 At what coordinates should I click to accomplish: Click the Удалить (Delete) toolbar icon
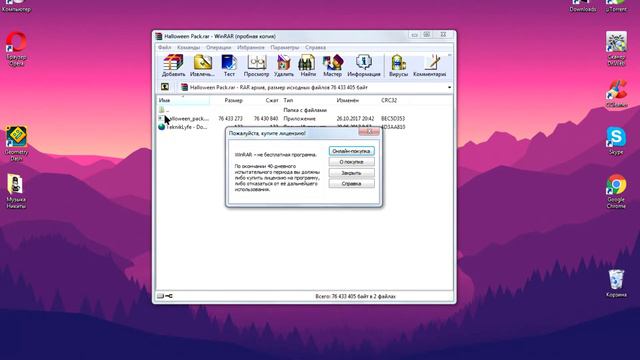tap(283, 65)
